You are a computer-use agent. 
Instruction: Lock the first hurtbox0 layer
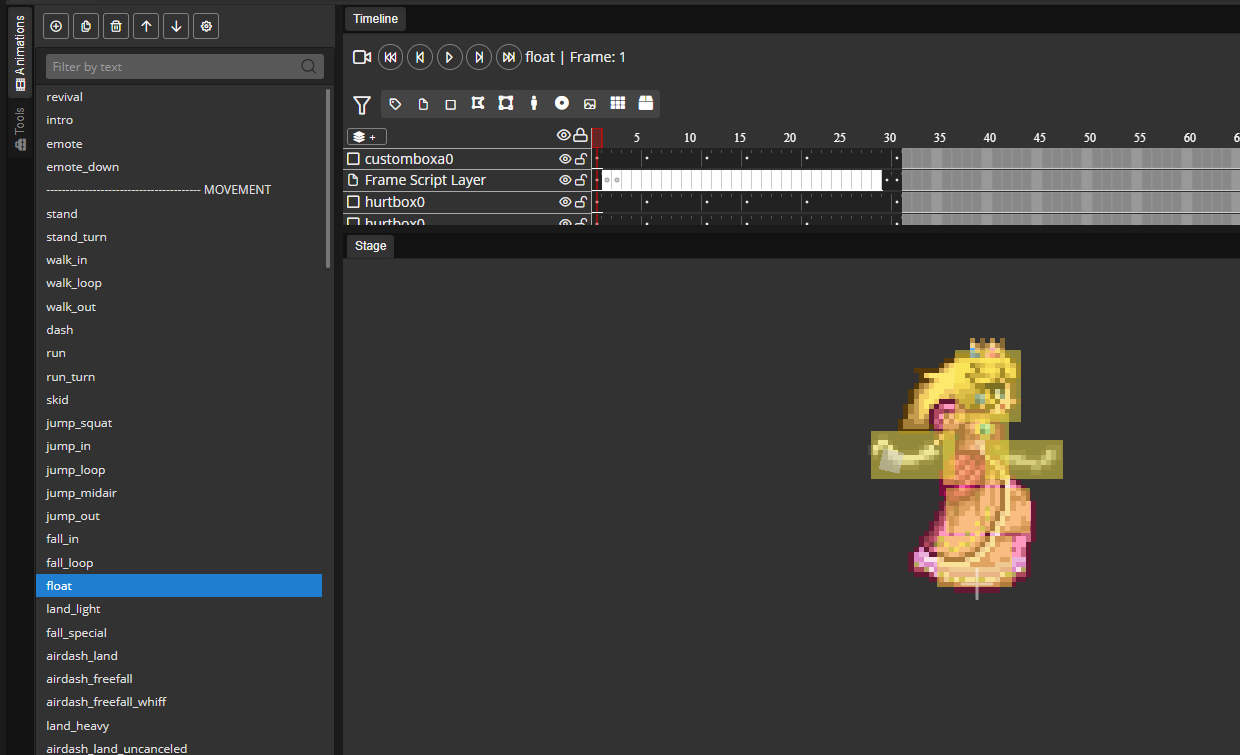(x=580, y=202)
